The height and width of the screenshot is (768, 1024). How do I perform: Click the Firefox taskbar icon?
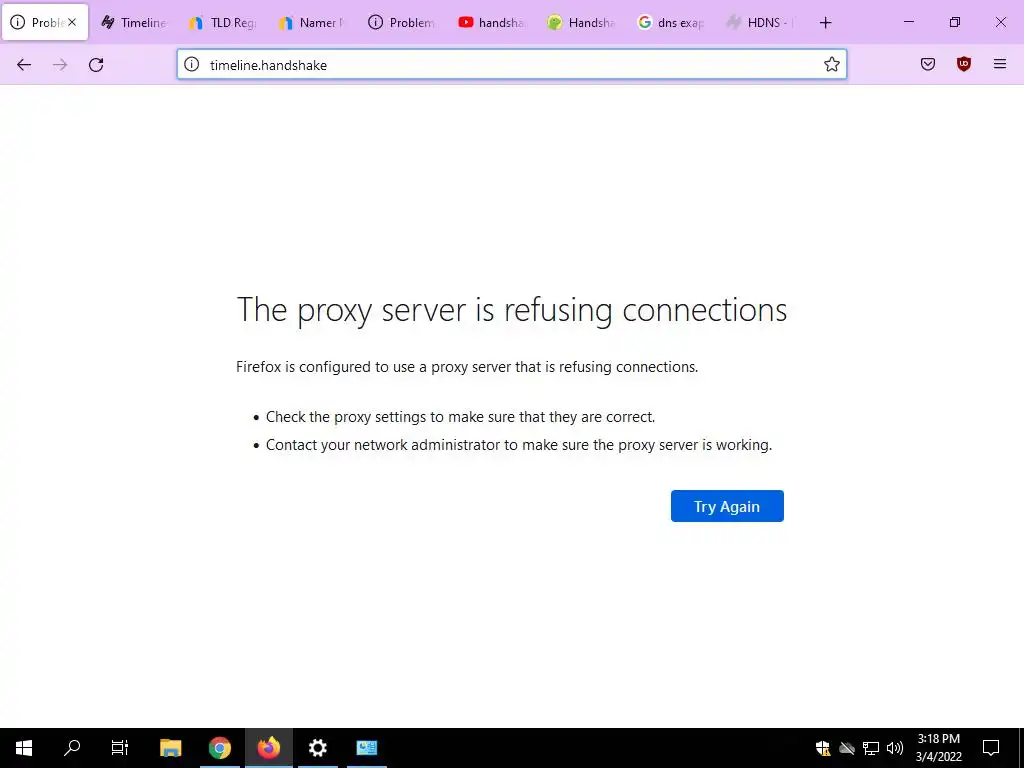[268, 748]
